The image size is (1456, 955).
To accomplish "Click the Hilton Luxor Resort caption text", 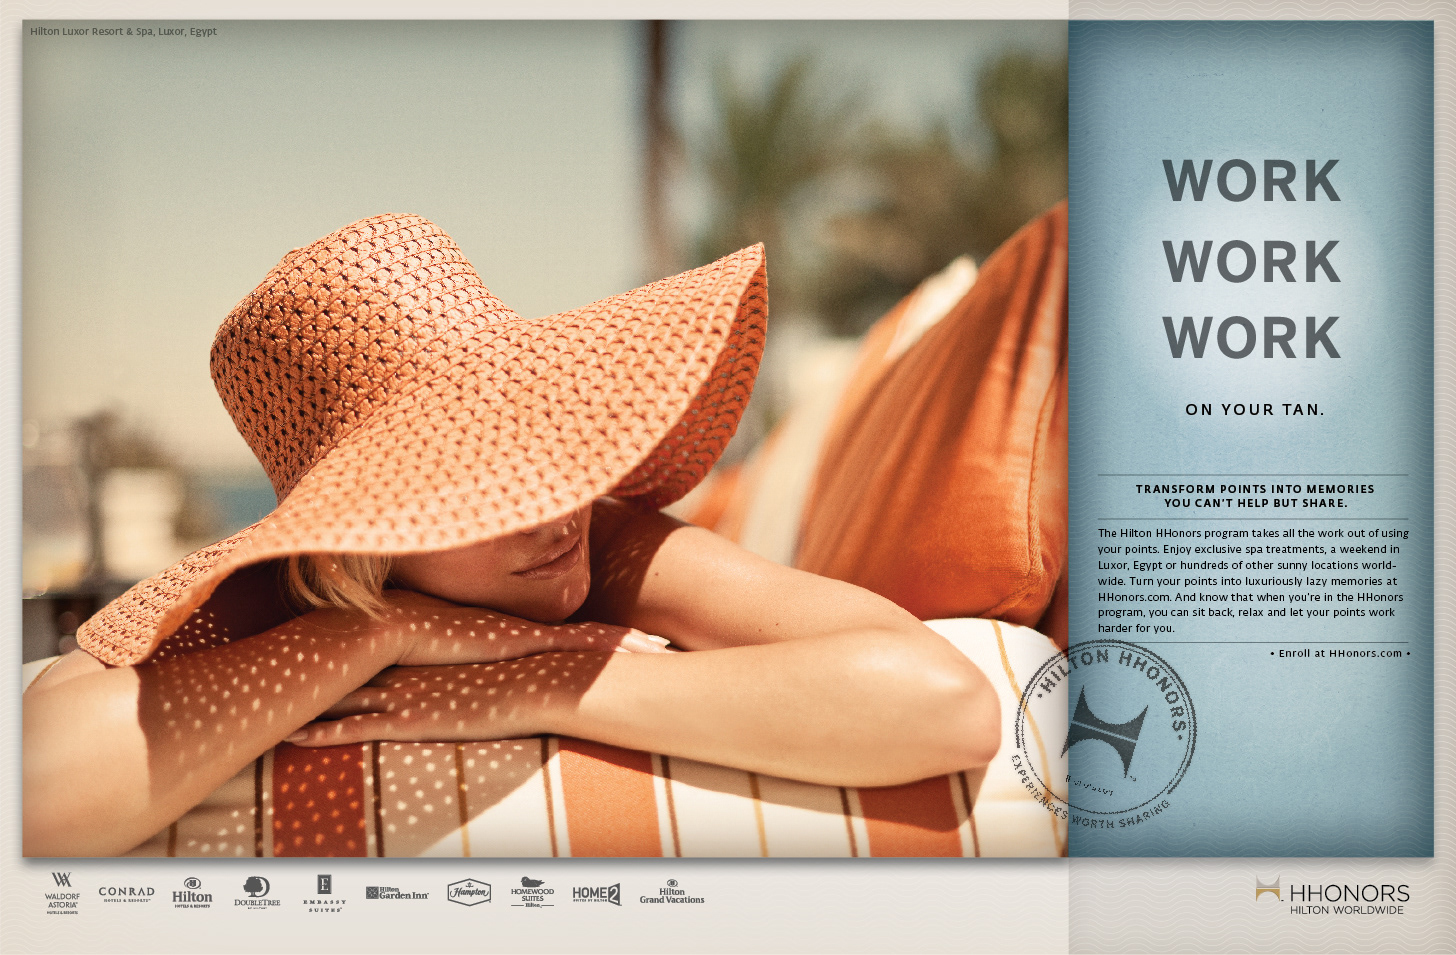I will tap(123, 31).
